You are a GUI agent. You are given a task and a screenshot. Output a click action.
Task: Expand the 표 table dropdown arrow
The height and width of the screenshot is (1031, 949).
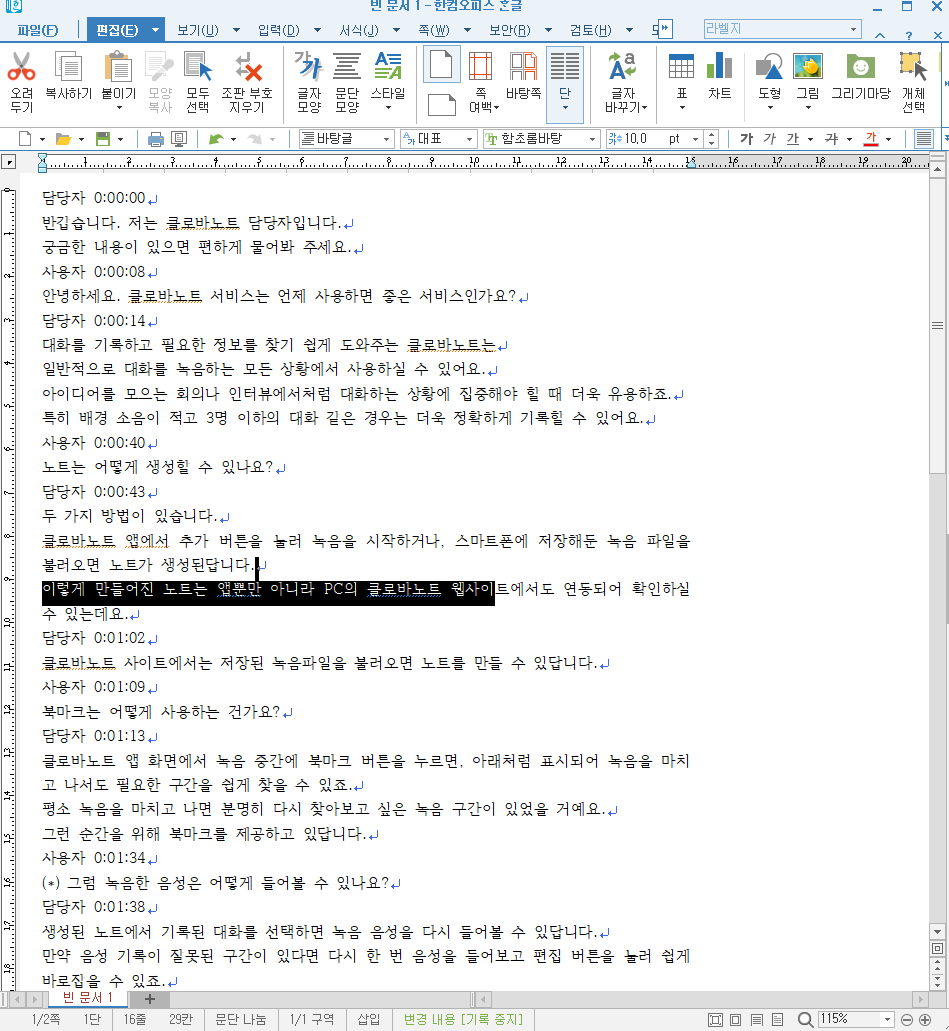tap(681, 107)
